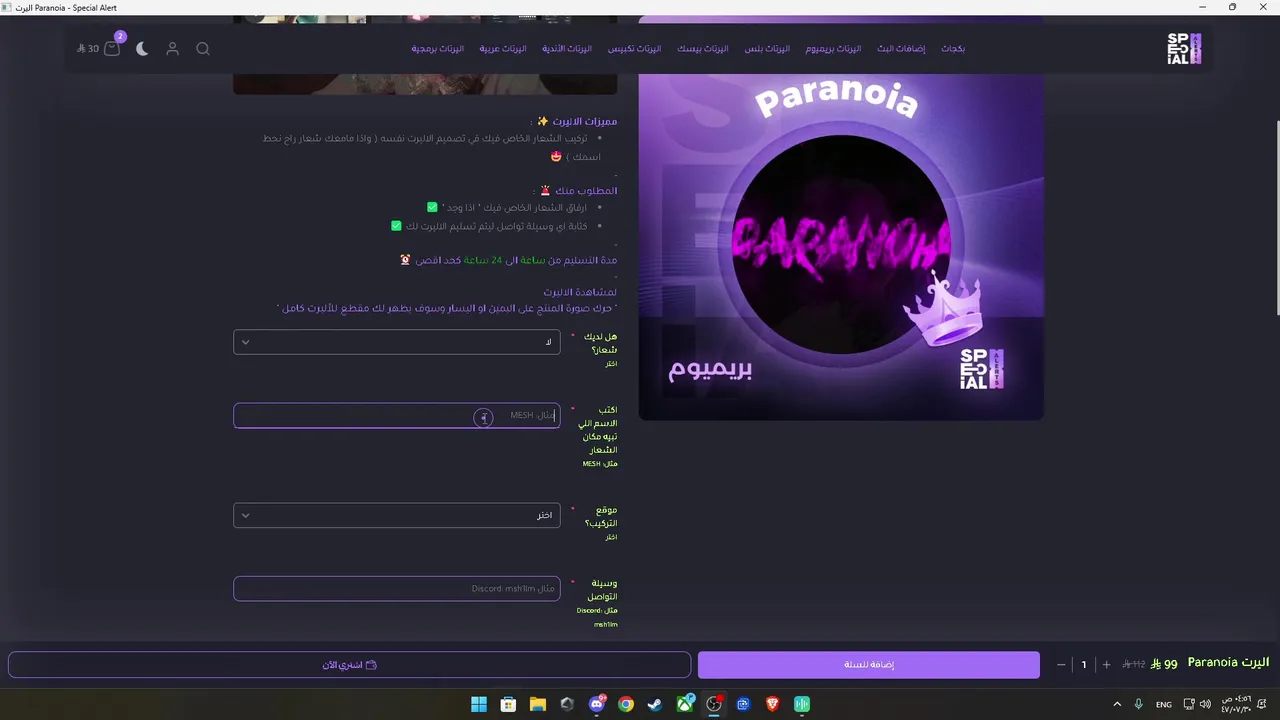Open Steam from the taskbar
Screen dimensions: 1280x720
pyautogui.click(x=655, y=704)
